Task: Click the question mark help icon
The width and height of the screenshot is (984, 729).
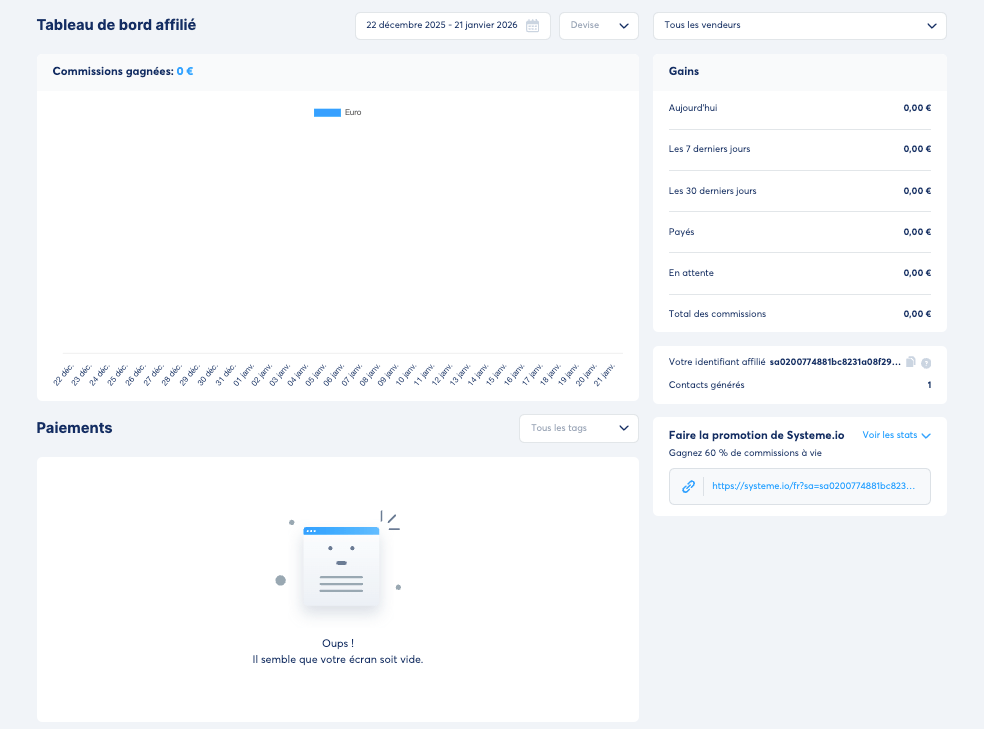Action: 926,363
